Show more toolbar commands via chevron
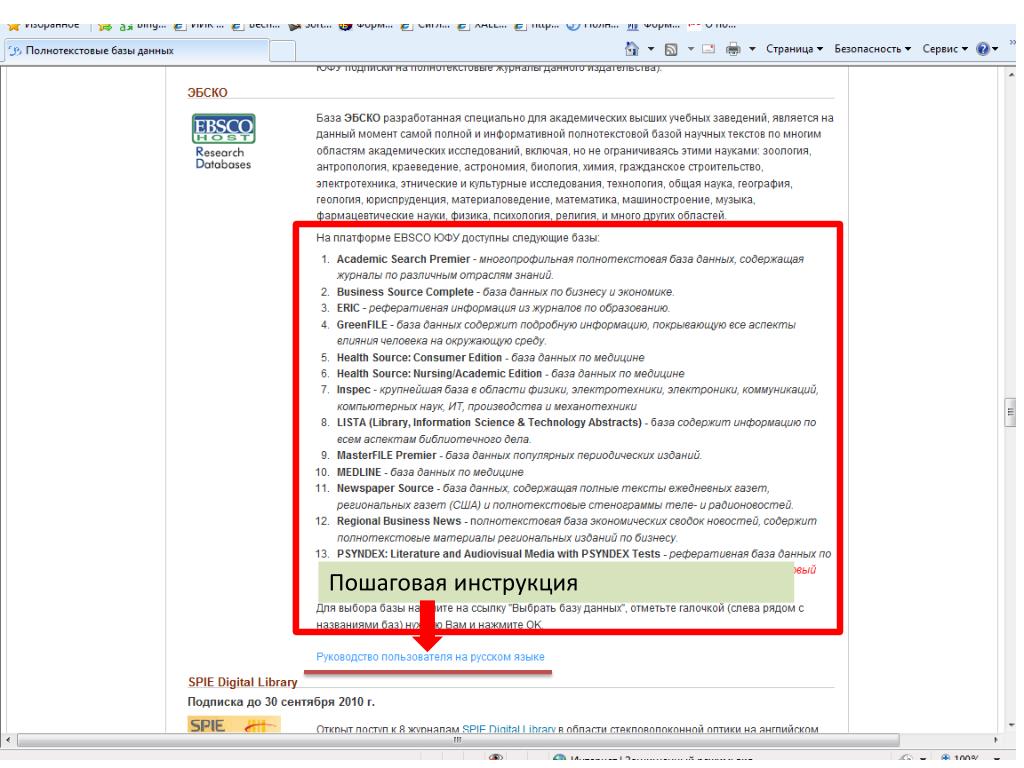This screenshot has width=1024, height=768. (x=1013, y=42)
